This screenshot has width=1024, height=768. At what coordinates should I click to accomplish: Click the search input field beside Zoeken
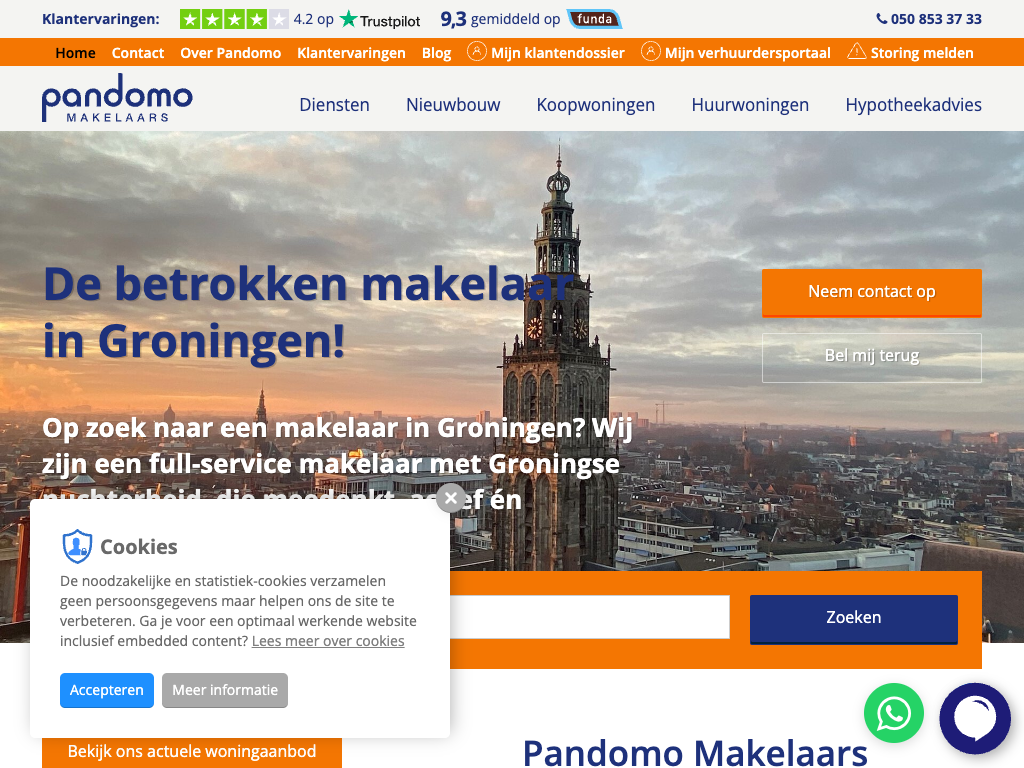coord(590,616)
